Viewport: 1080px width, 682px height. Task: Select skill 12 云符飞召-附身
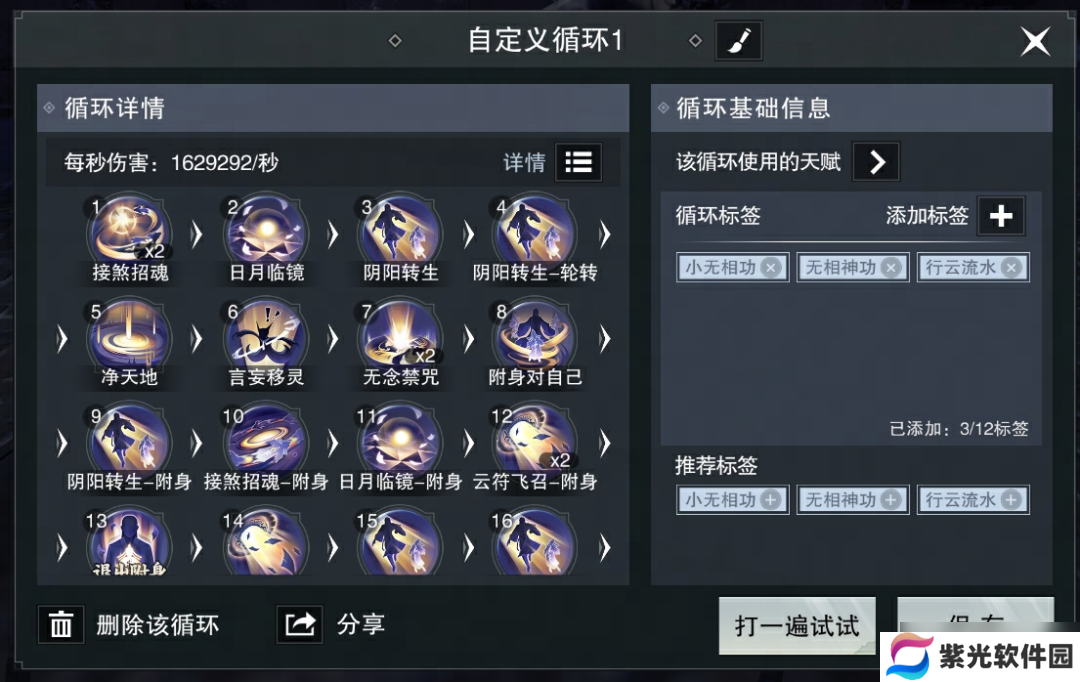coord(535,442)
